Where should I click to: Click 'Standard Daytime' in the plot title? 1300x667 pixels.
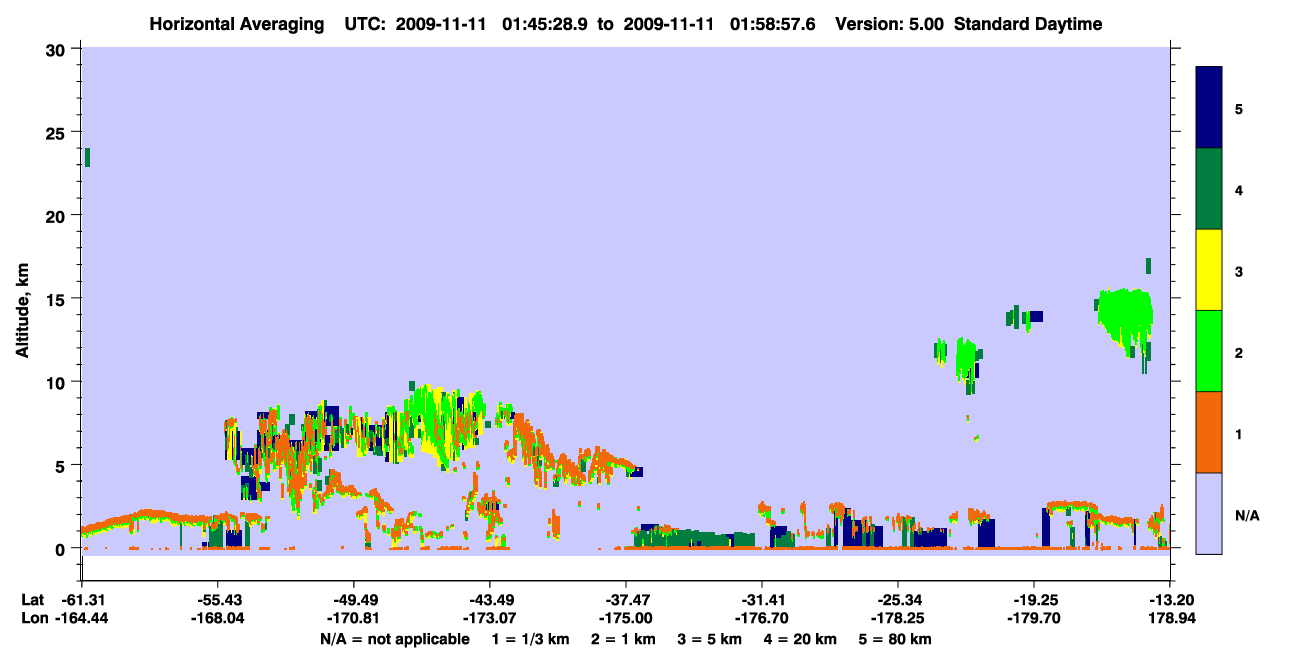click(1028, 24)
